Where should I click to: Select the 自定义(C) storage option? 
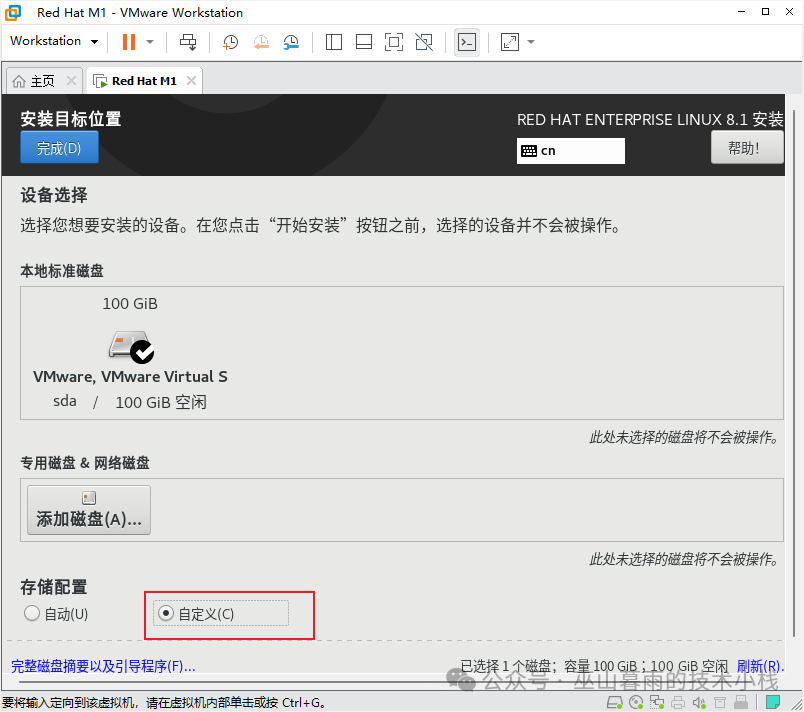tap(165, 613)
